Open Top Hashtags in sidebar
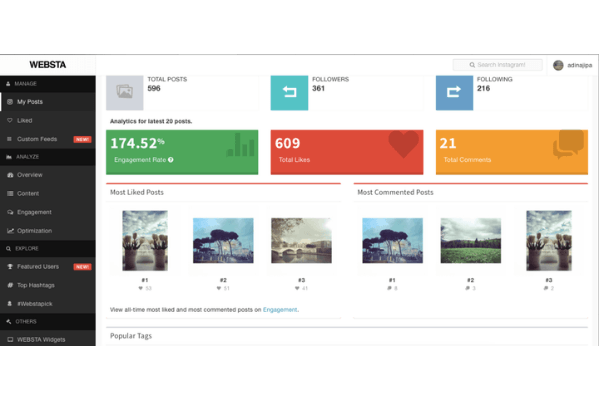The image size is (600, 400). pyautogui.click(x=48, y=285)
